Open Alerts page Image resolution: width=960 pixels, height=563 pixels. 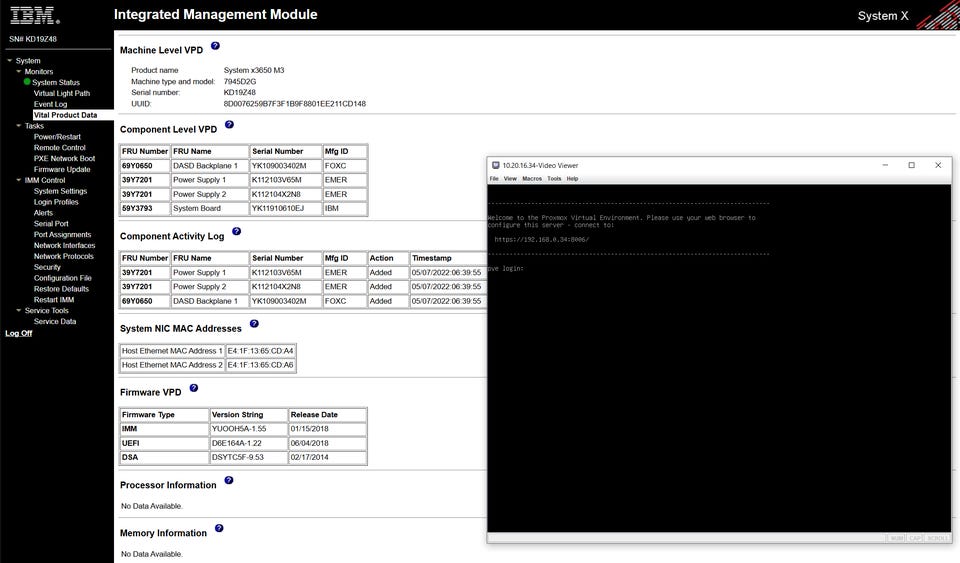click(43, 213)
